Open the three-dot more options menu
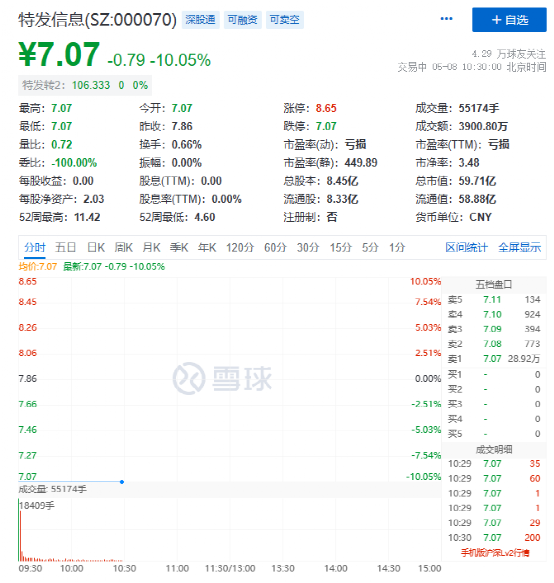Viewport: 554px width, 583px height. (446, 19)
